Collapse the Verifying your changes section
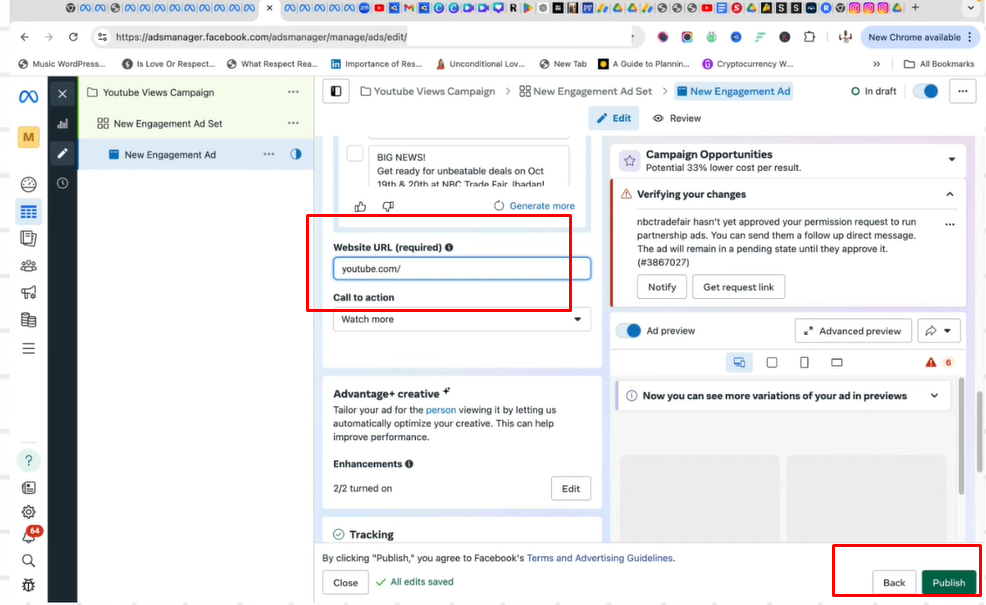The height and width of the screenshot is (605, 986). point(950,194)
